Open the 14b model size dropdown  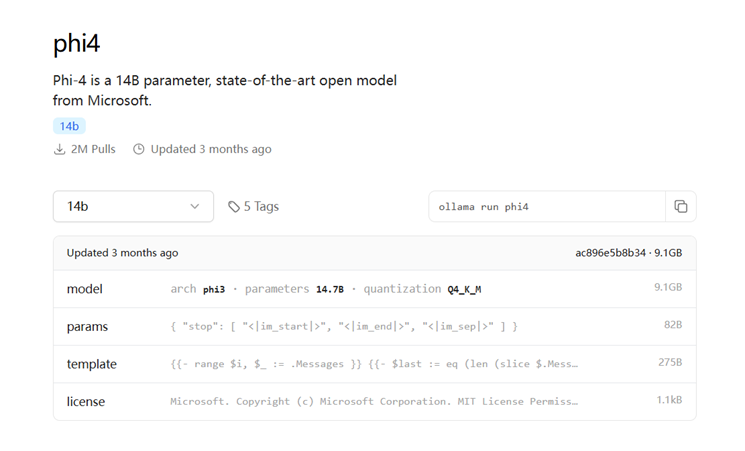133,207
